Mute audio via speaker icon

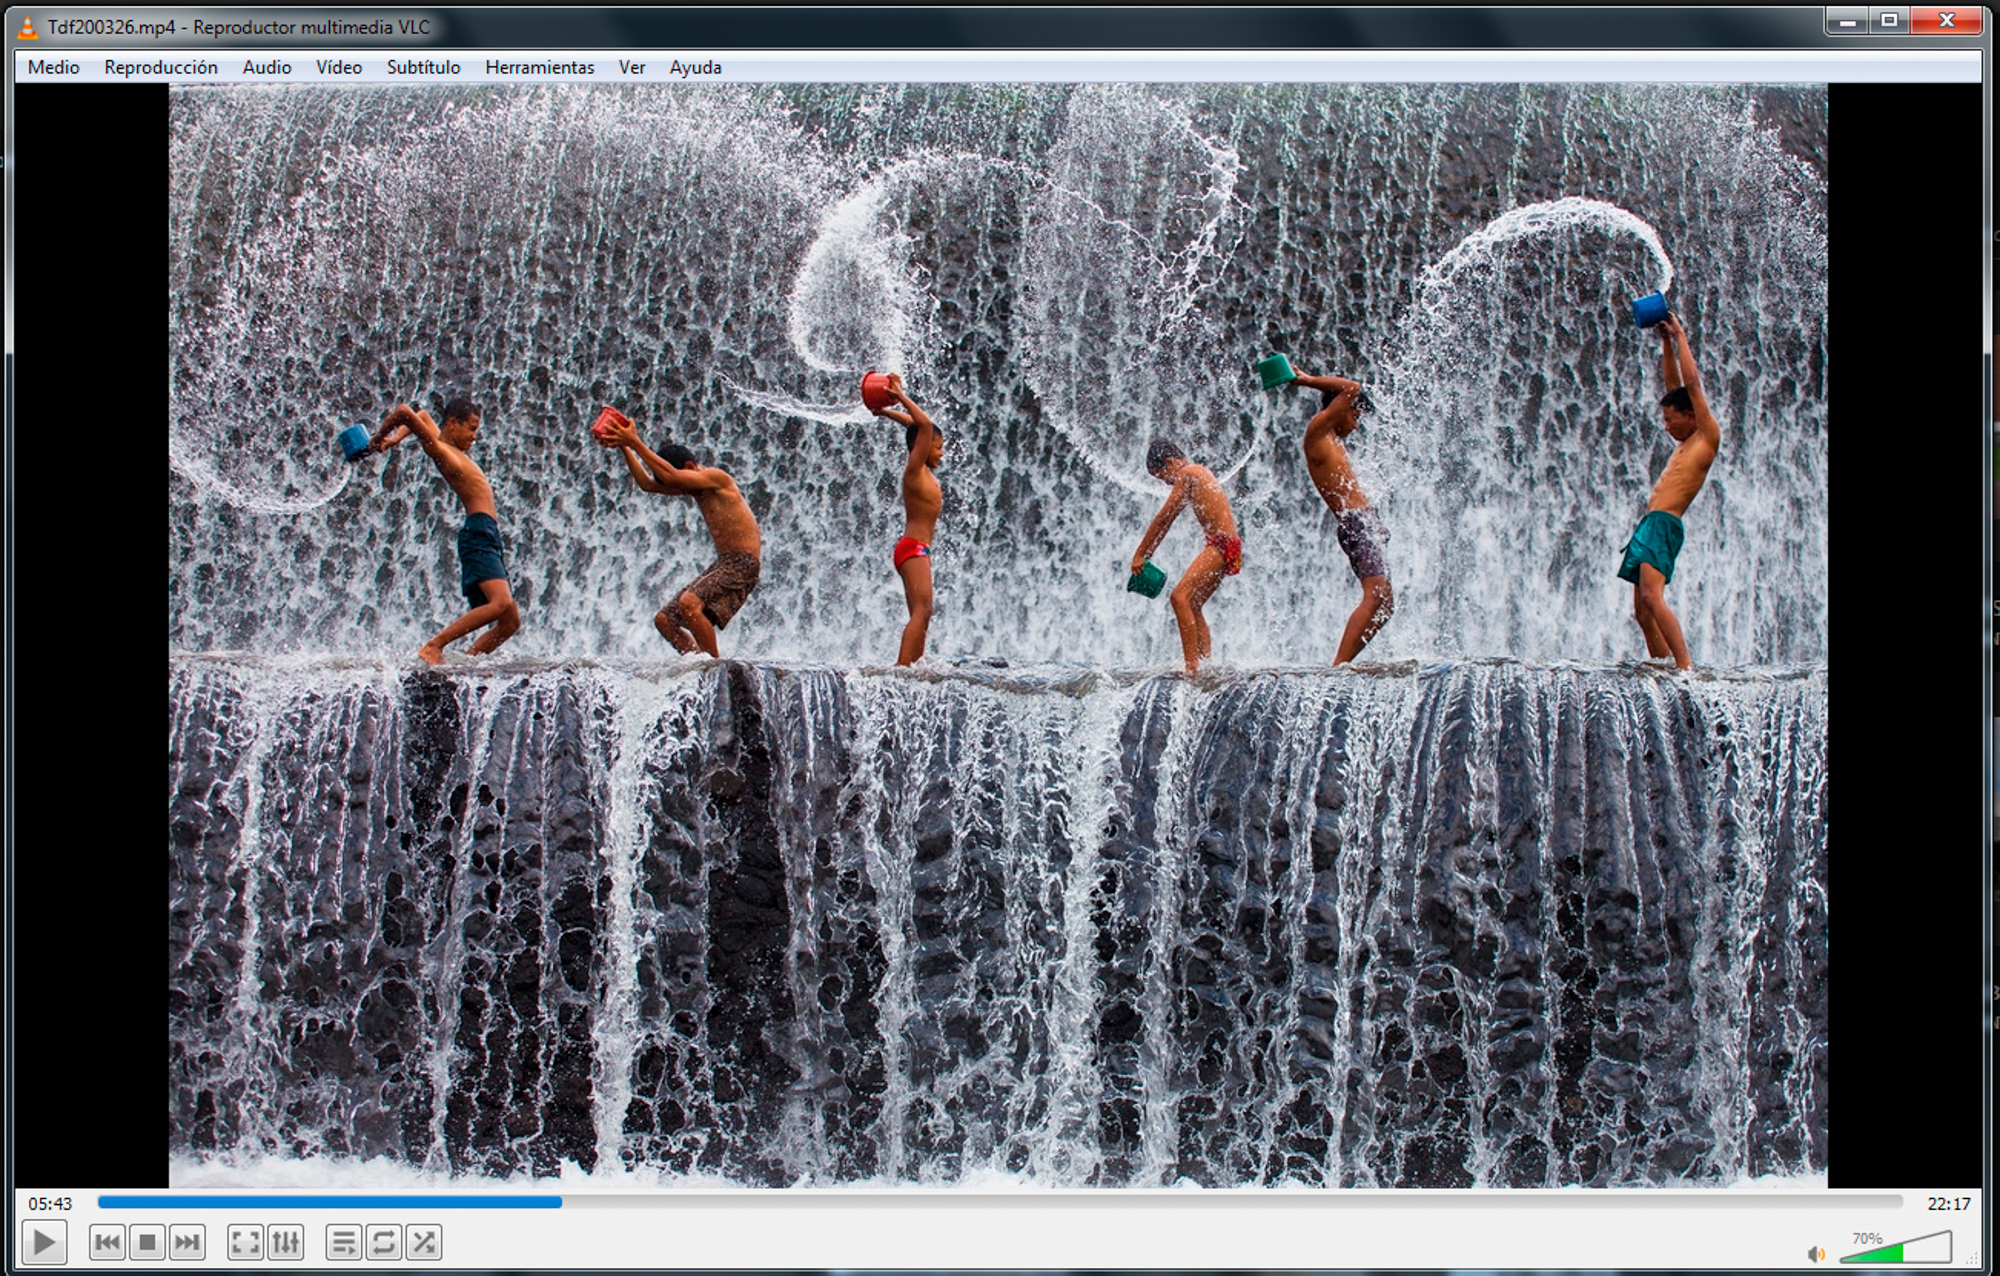tap(1816, 1254)
